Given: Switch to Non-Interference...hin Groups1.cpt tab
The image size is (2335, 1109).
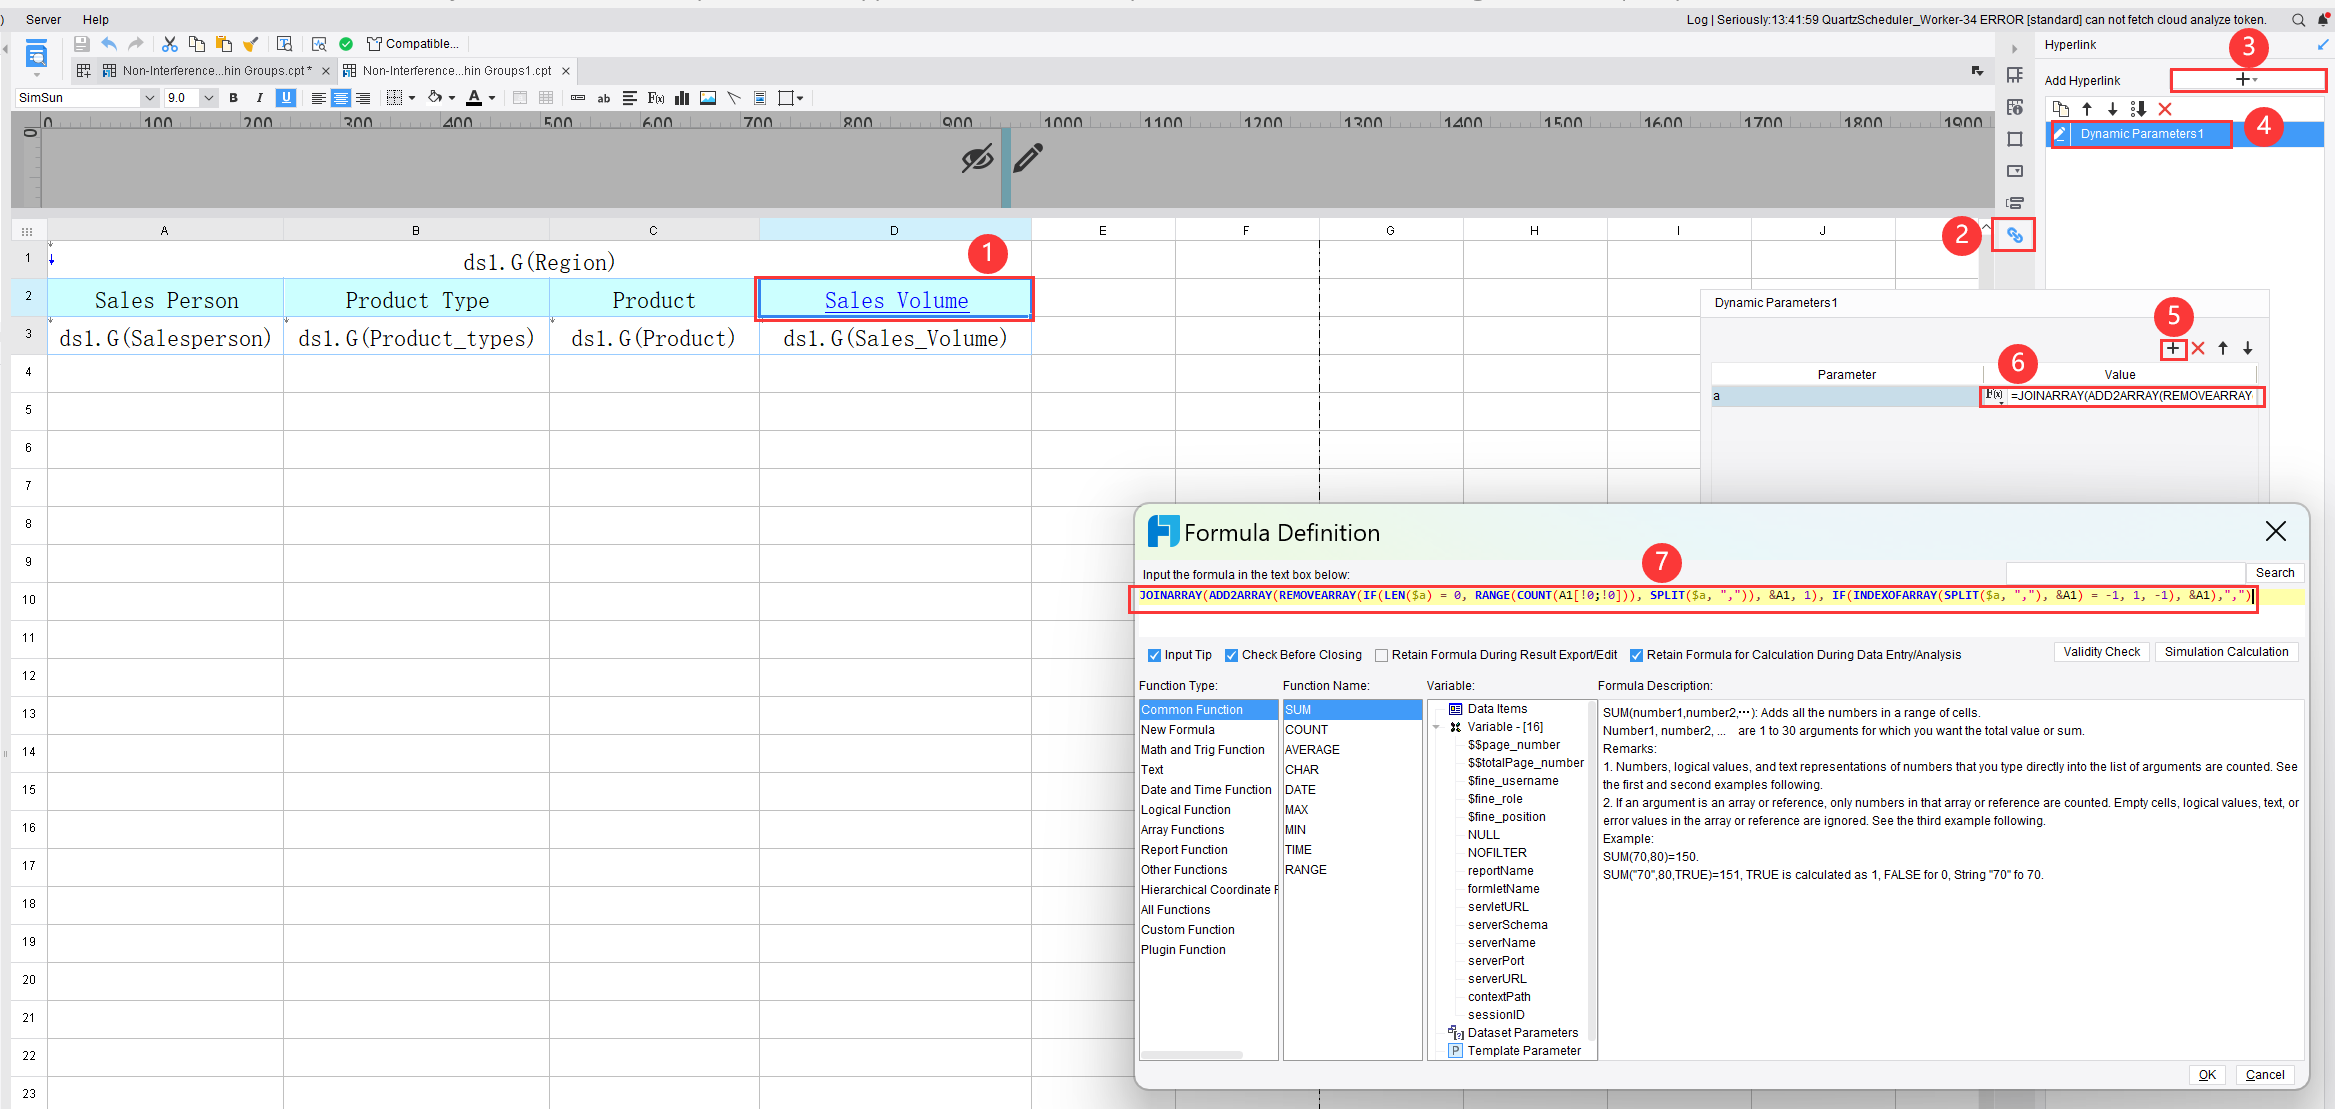Looking at the screenshot, I should click(x=456, y=71).
